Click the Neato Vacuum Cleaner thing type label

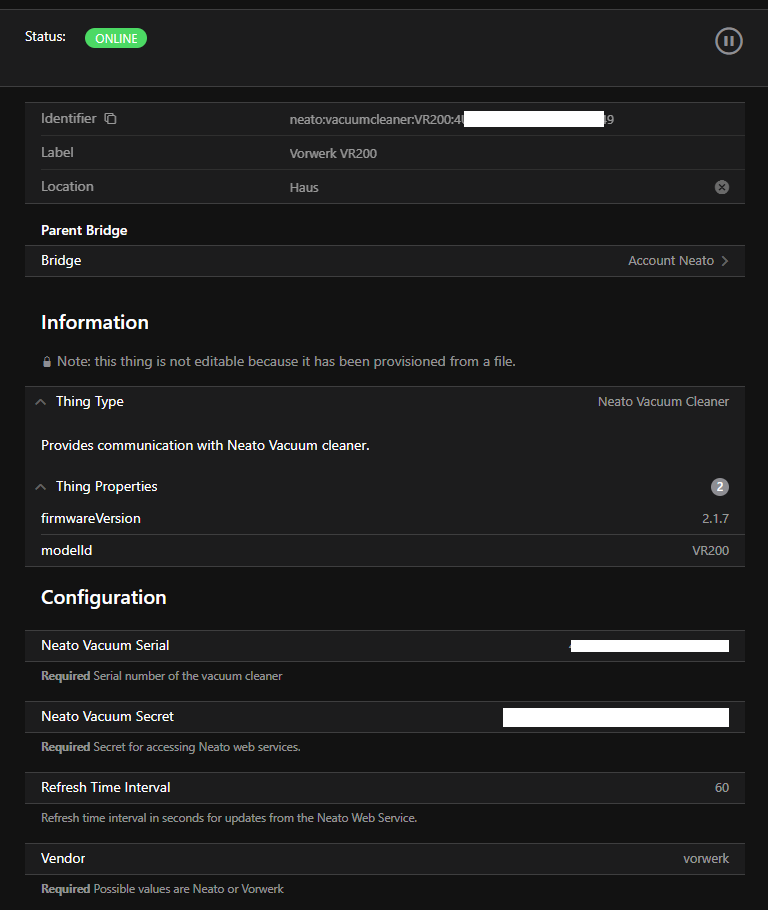(x=663, y=402)
